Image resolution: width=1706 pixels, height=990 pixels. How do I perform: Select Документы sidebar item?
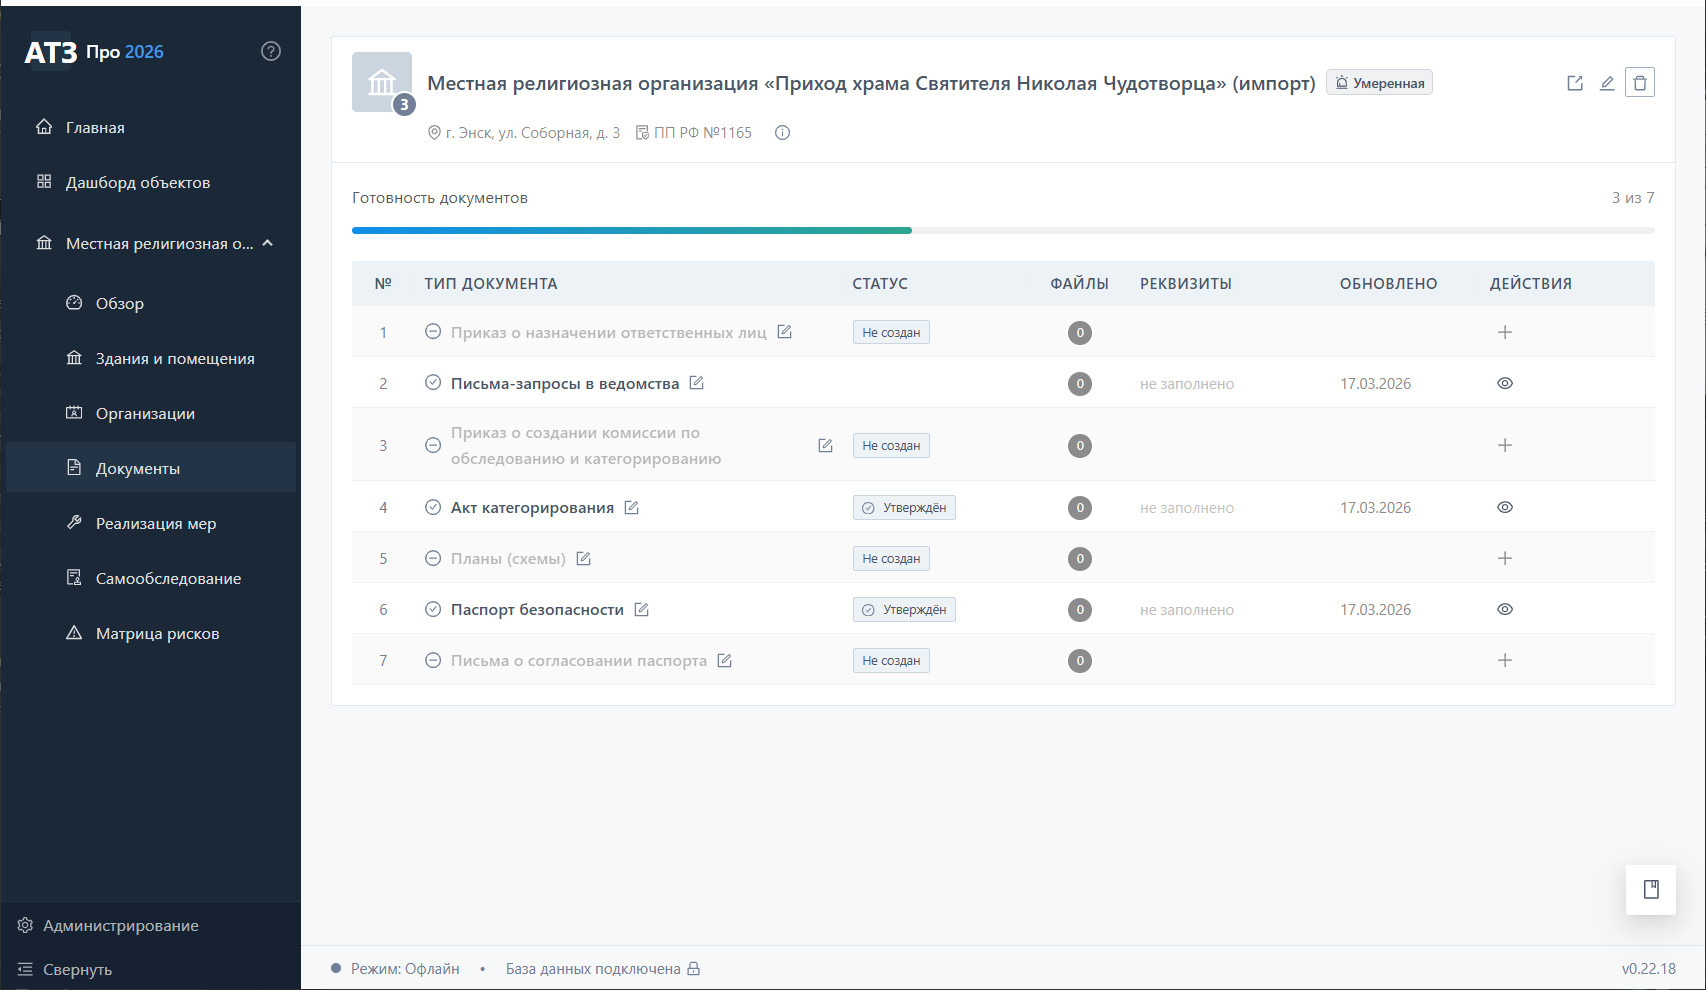click(x=150, y=467)
